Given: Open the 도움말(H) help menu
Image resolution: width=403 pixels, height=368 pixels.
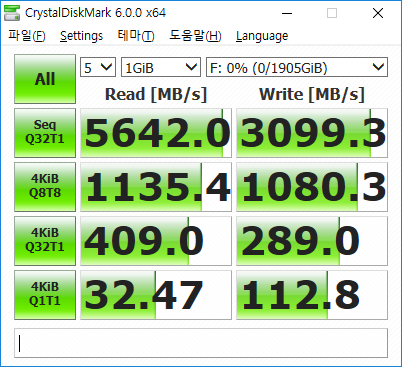Looking at the screenshot, I should point(195,36).
